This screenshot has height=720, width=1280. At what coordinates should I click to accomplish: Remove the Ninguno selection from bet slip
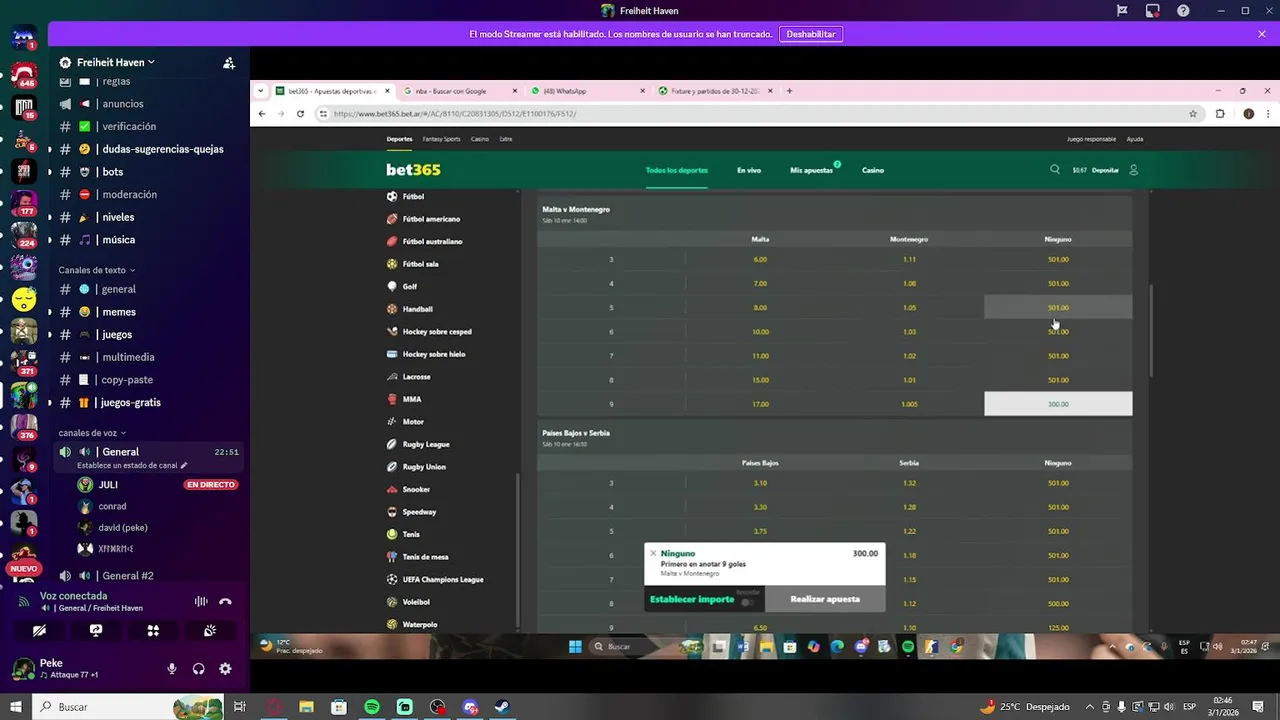tap(653, 553)
